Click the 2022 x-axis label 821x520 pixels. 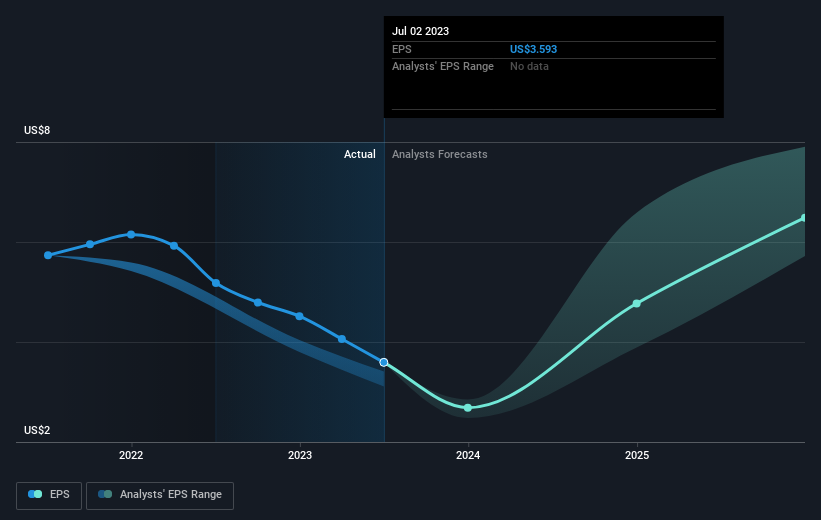pos(131,456)
